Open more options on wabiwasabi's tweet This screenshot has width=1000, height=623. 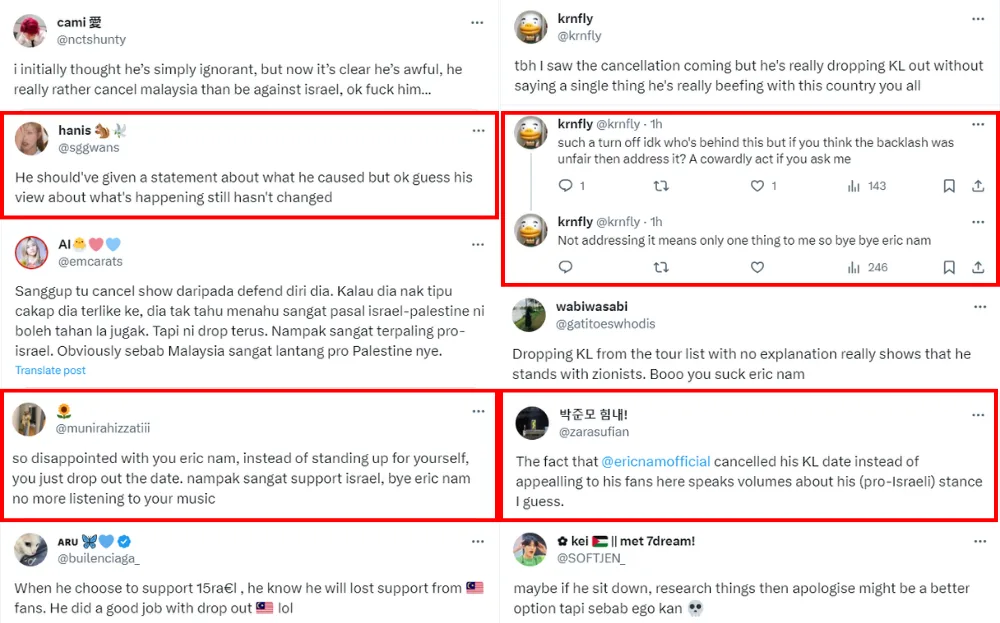click(x=978, y=307)
